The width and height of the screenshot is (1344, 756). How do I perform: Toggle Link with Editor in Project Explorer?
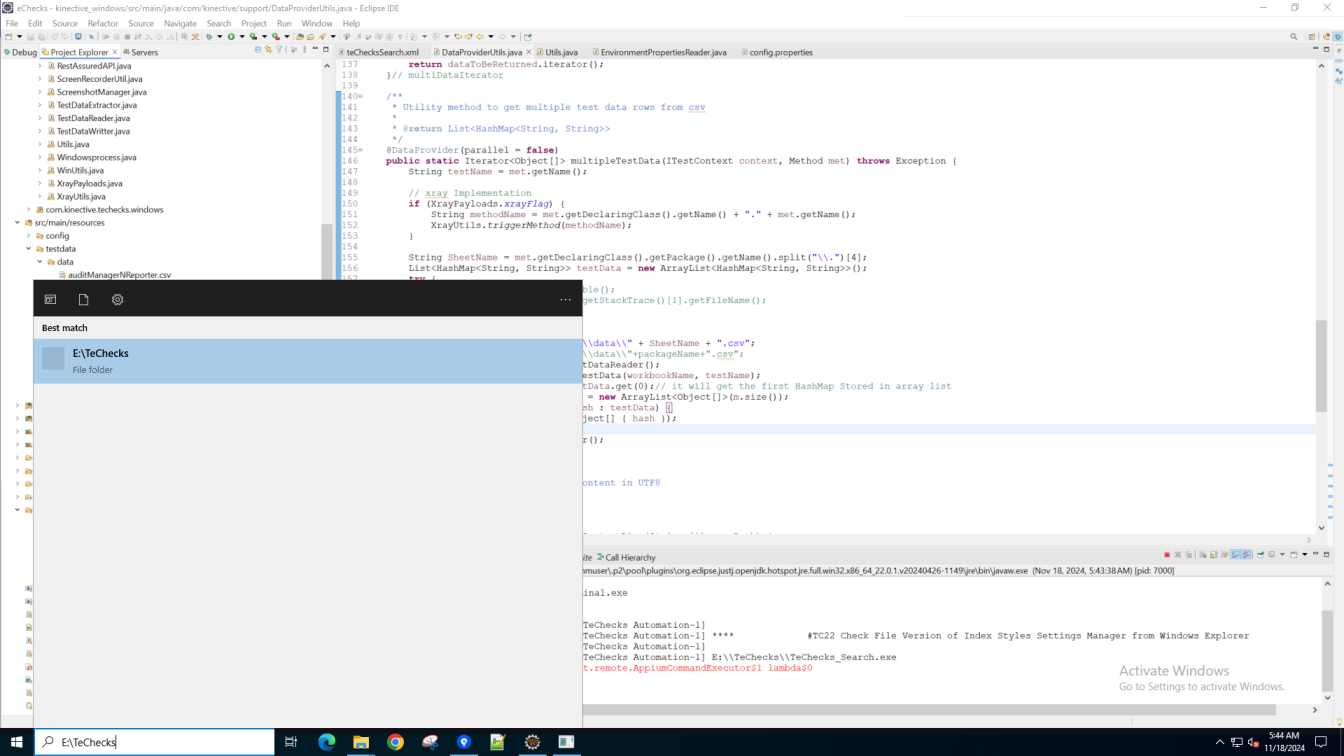click(x=268, y=50)
